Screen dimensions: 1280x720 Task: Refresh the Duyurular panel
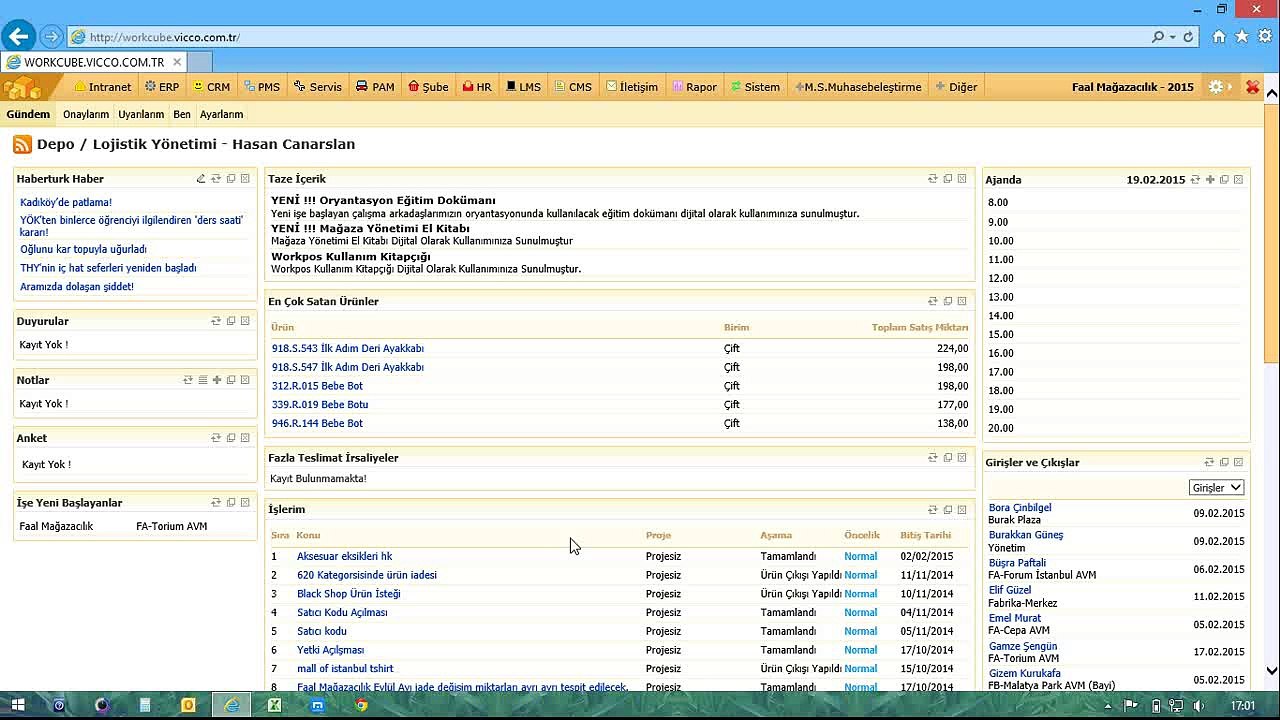point(216,321)
